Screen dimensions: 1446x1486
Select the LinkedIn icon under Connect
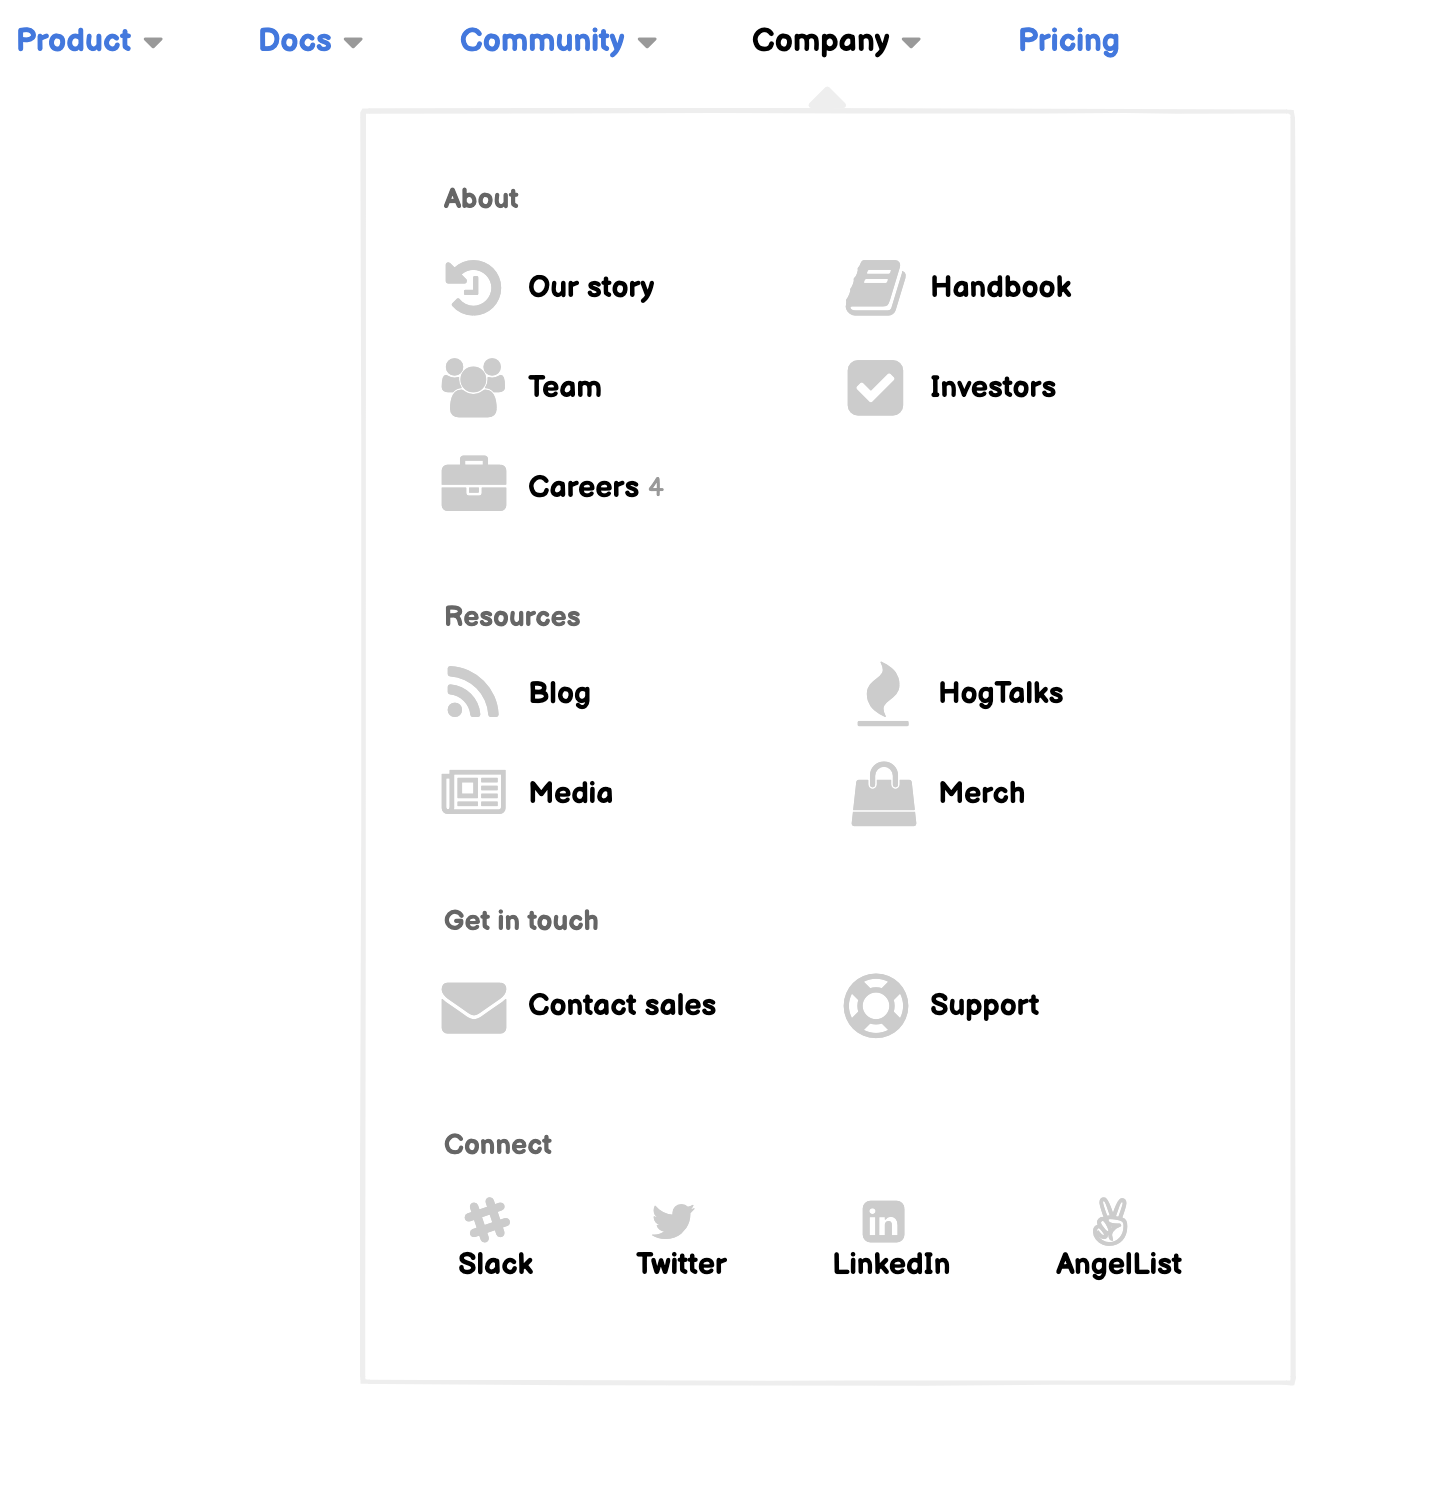pos(882,1220)
